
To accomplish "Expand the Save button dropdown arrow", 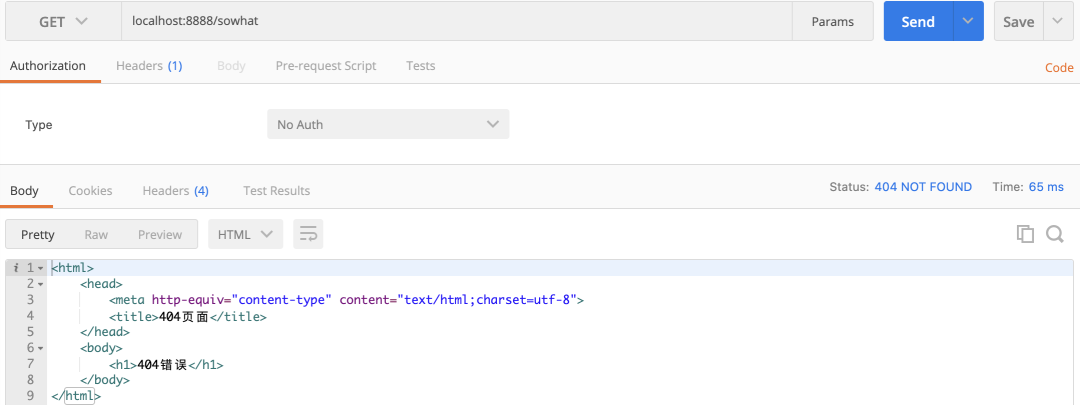I will [x=1058, y=21].
